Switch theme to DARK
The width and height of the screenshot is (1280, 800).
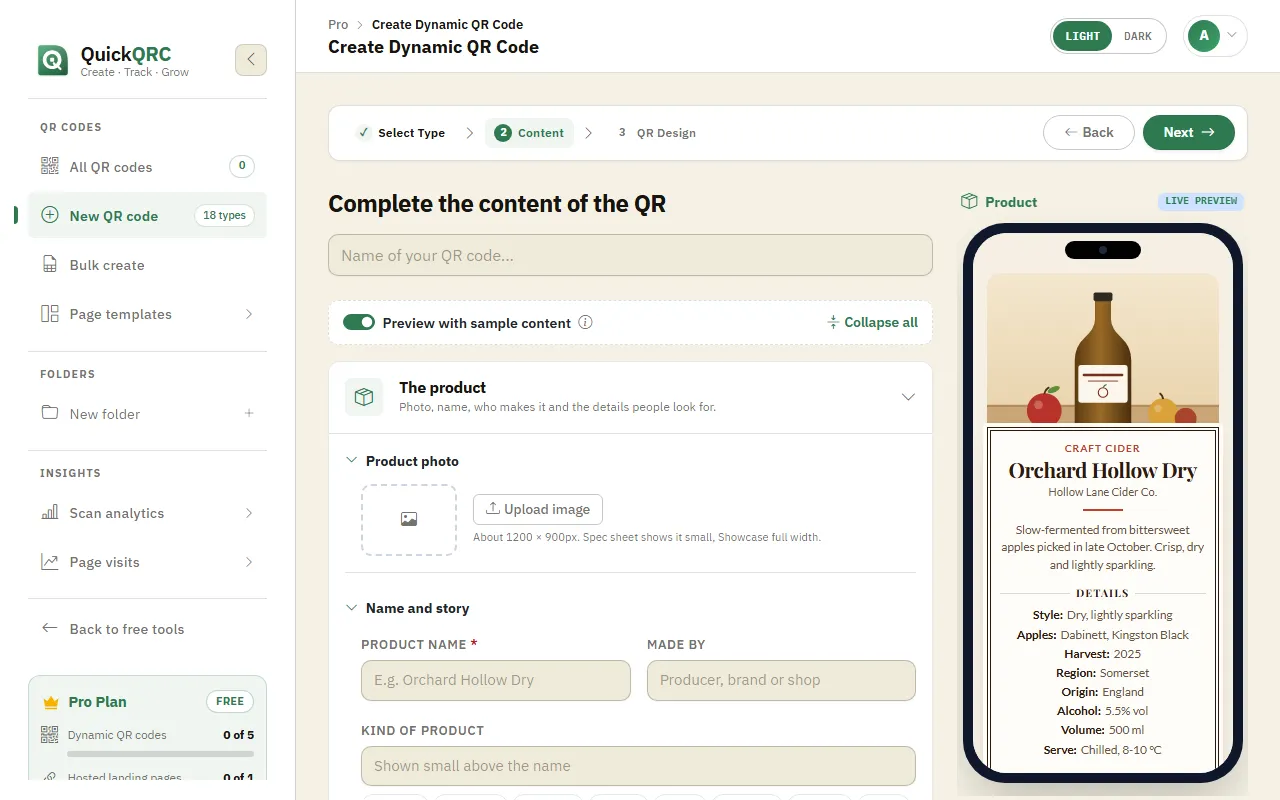1138,36
